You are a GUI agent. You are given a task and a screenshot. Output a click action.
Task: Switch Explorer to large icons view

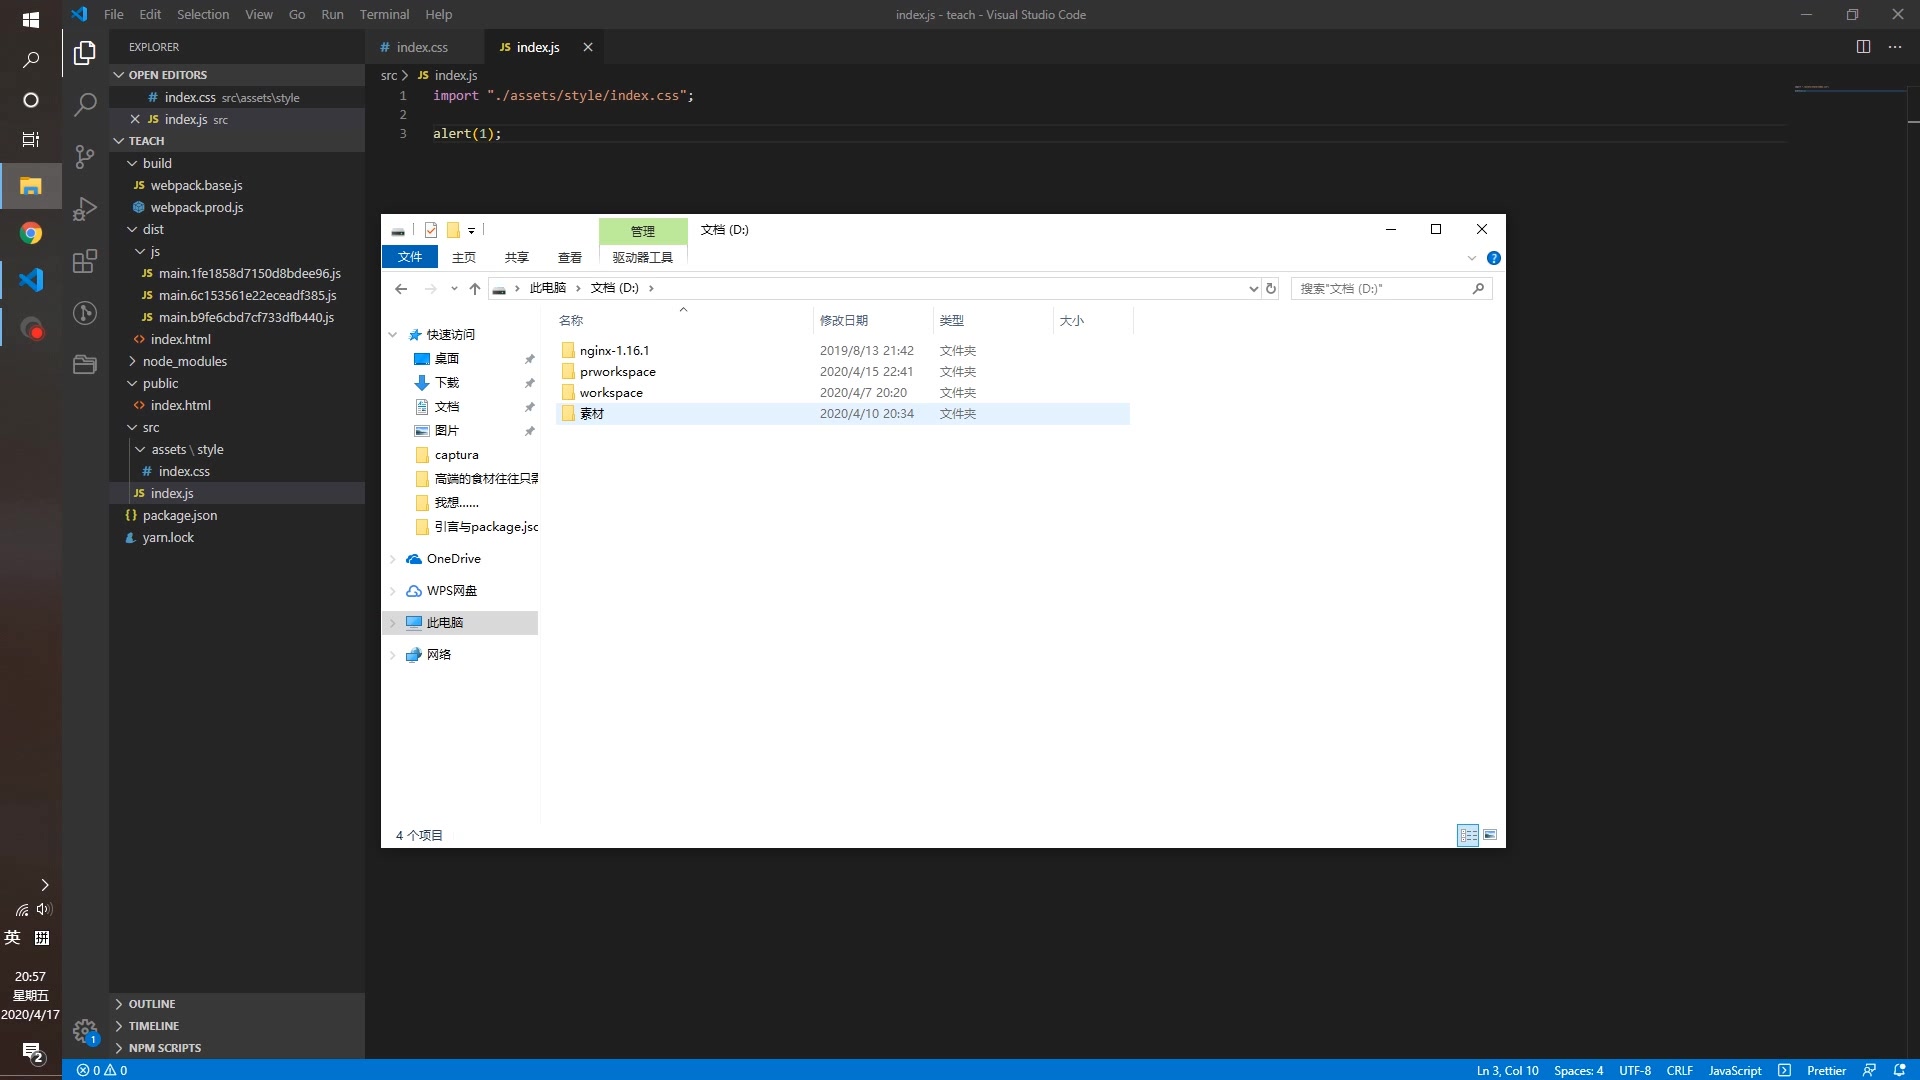point(1490,835)
